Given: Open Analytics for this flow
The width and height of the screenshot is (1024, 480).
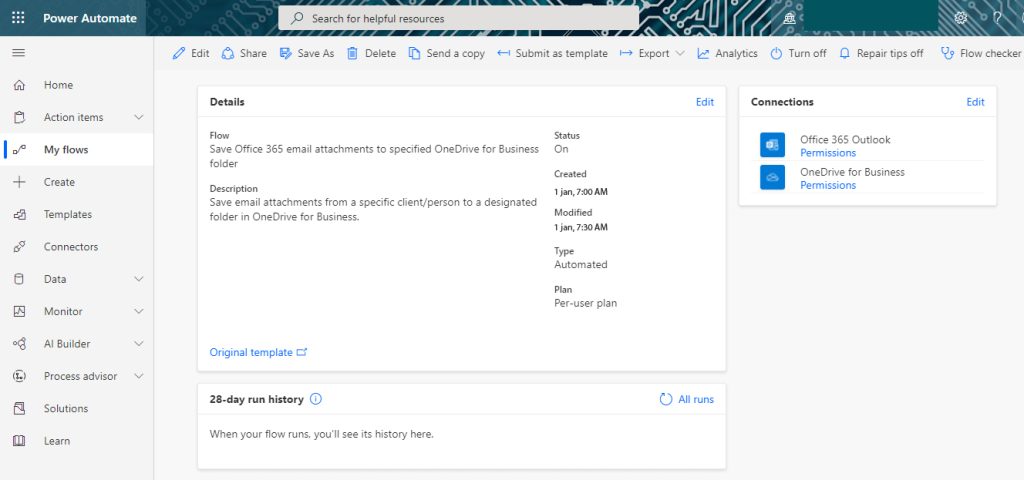Looking at the screenshot, I should (728, 54).
